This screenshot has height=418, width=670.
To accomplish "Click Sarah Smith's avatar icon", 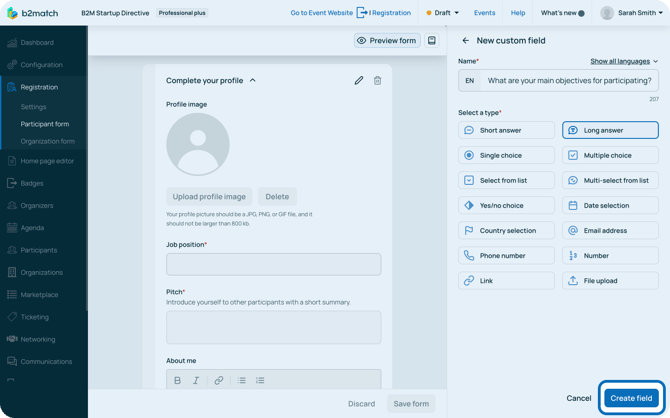I will coord(607,13).
